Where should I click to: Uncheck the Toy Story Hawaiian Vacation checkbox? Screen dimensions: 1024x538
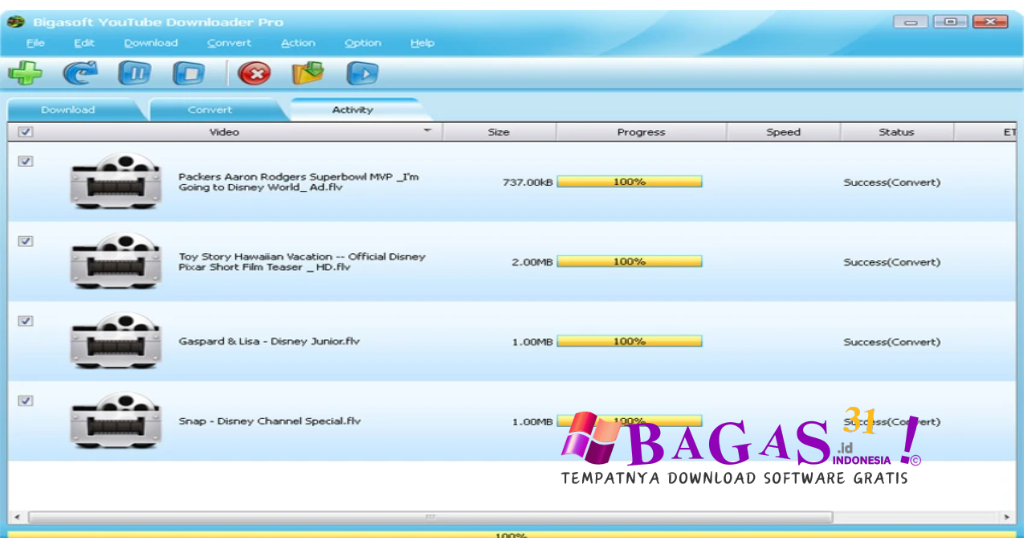tap(25, 241)
